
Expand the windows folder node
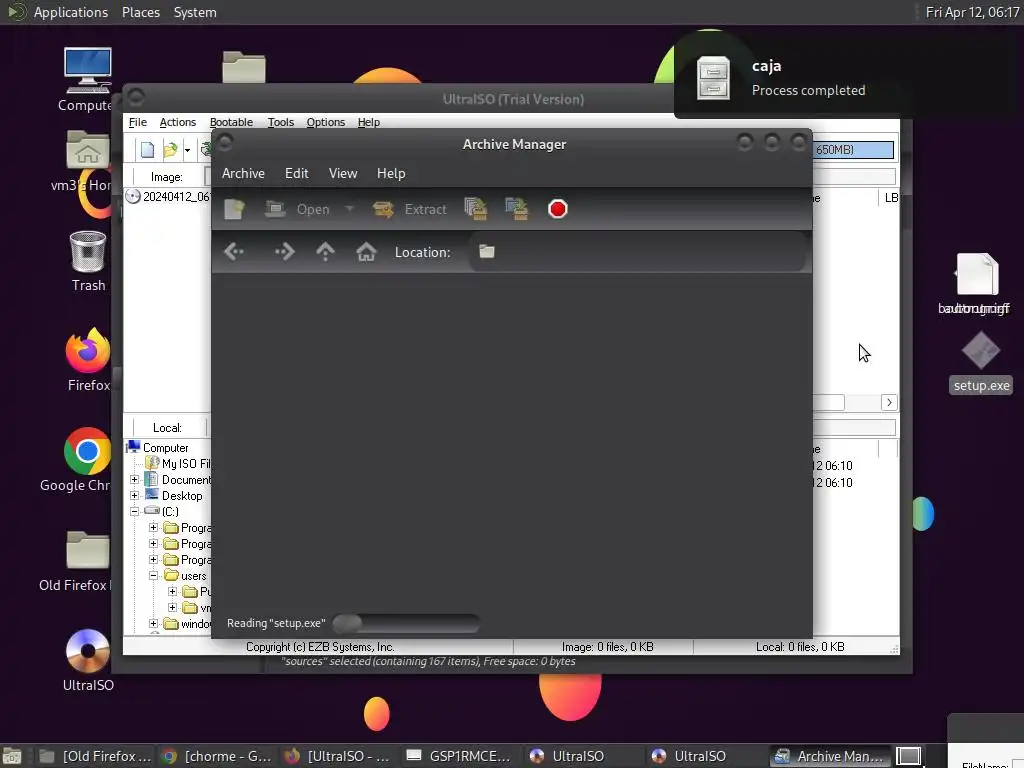tap(153, 624)
